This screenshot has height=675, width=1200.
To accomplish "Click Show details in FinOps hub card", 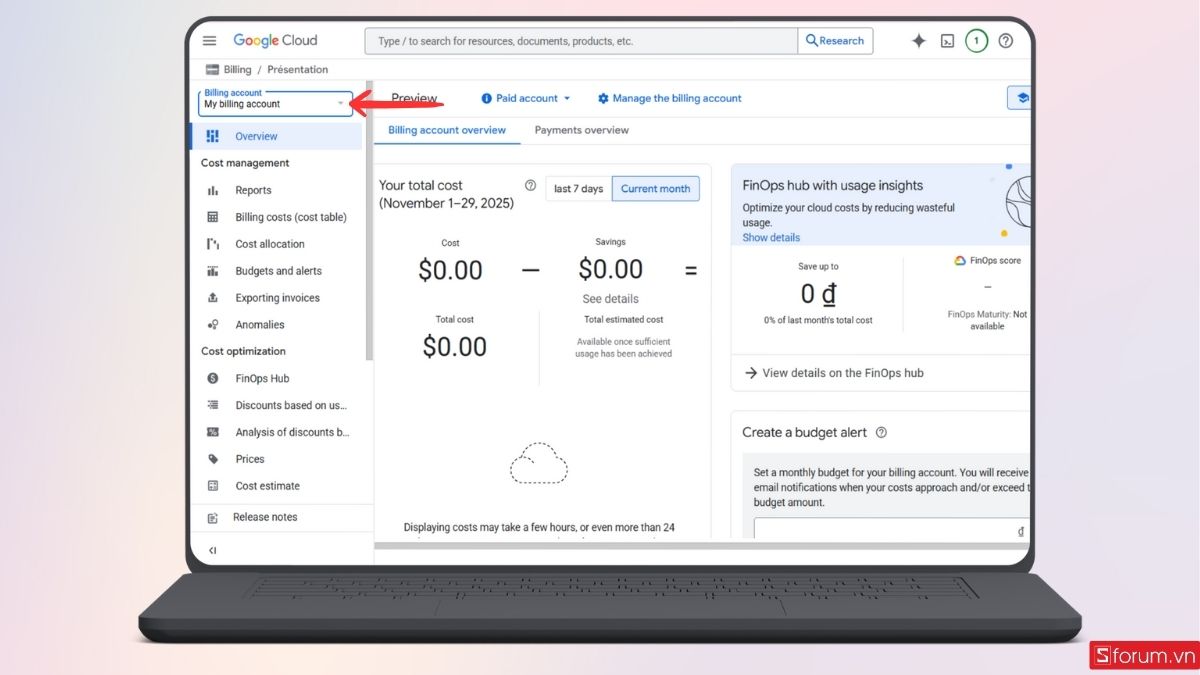I will [x=771, y=238].
